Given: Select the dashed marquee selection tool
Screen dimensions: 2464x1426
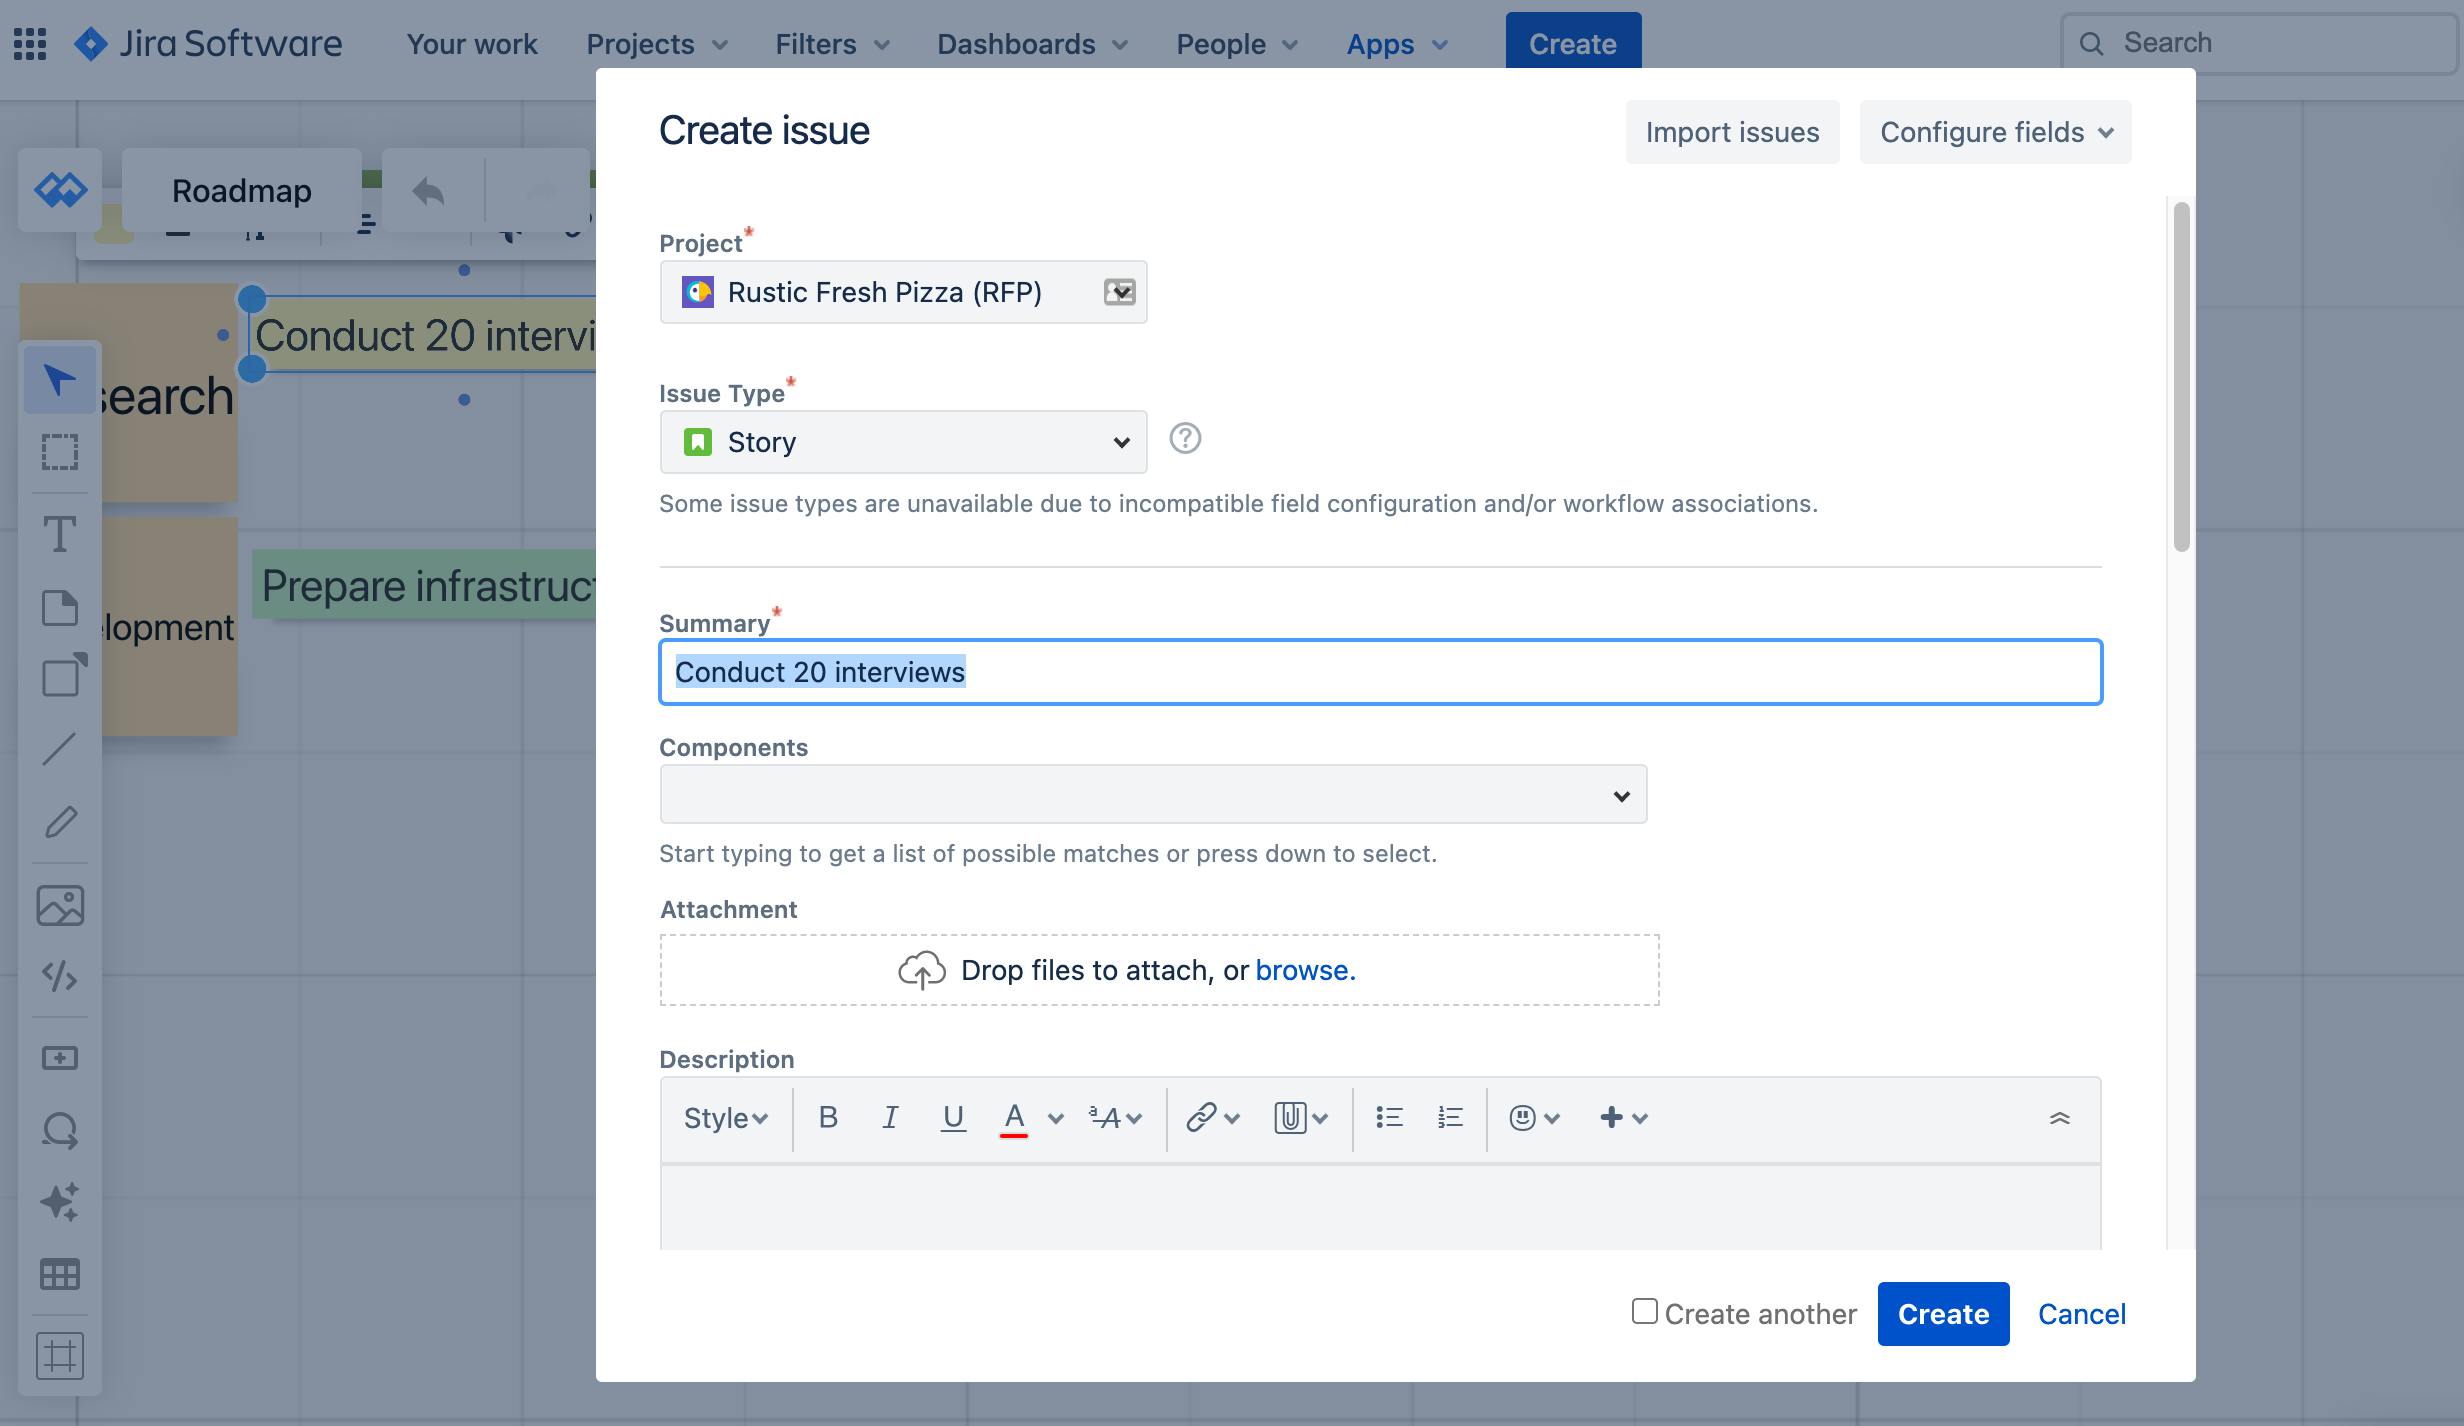Looking at the screenshot, I should pyautogui.click(x=60, y=452).
